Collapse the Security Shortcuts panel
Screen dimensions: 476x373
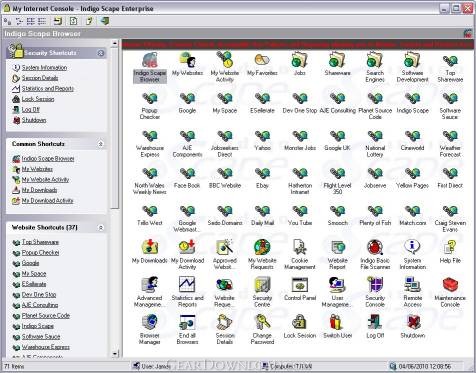101,53
